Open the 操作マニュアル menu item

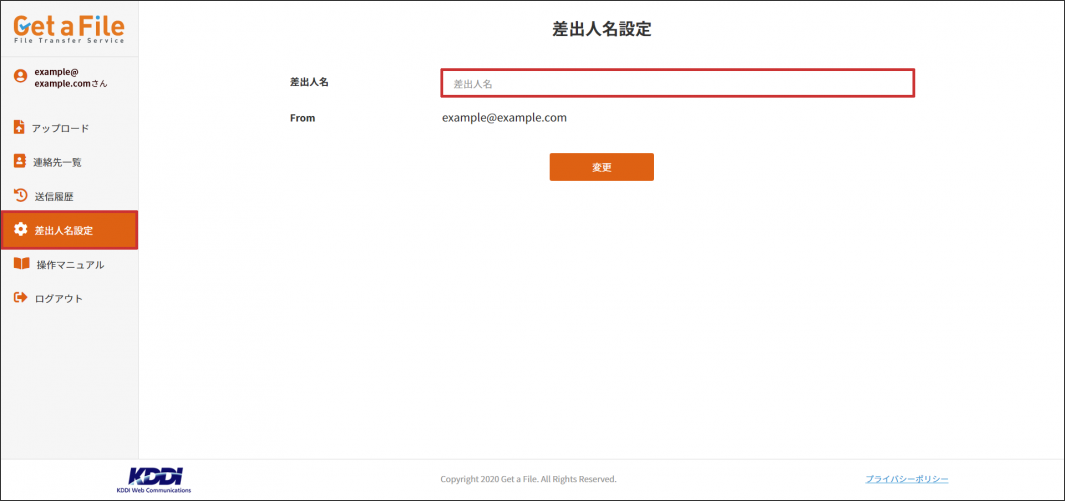(70, 265)
